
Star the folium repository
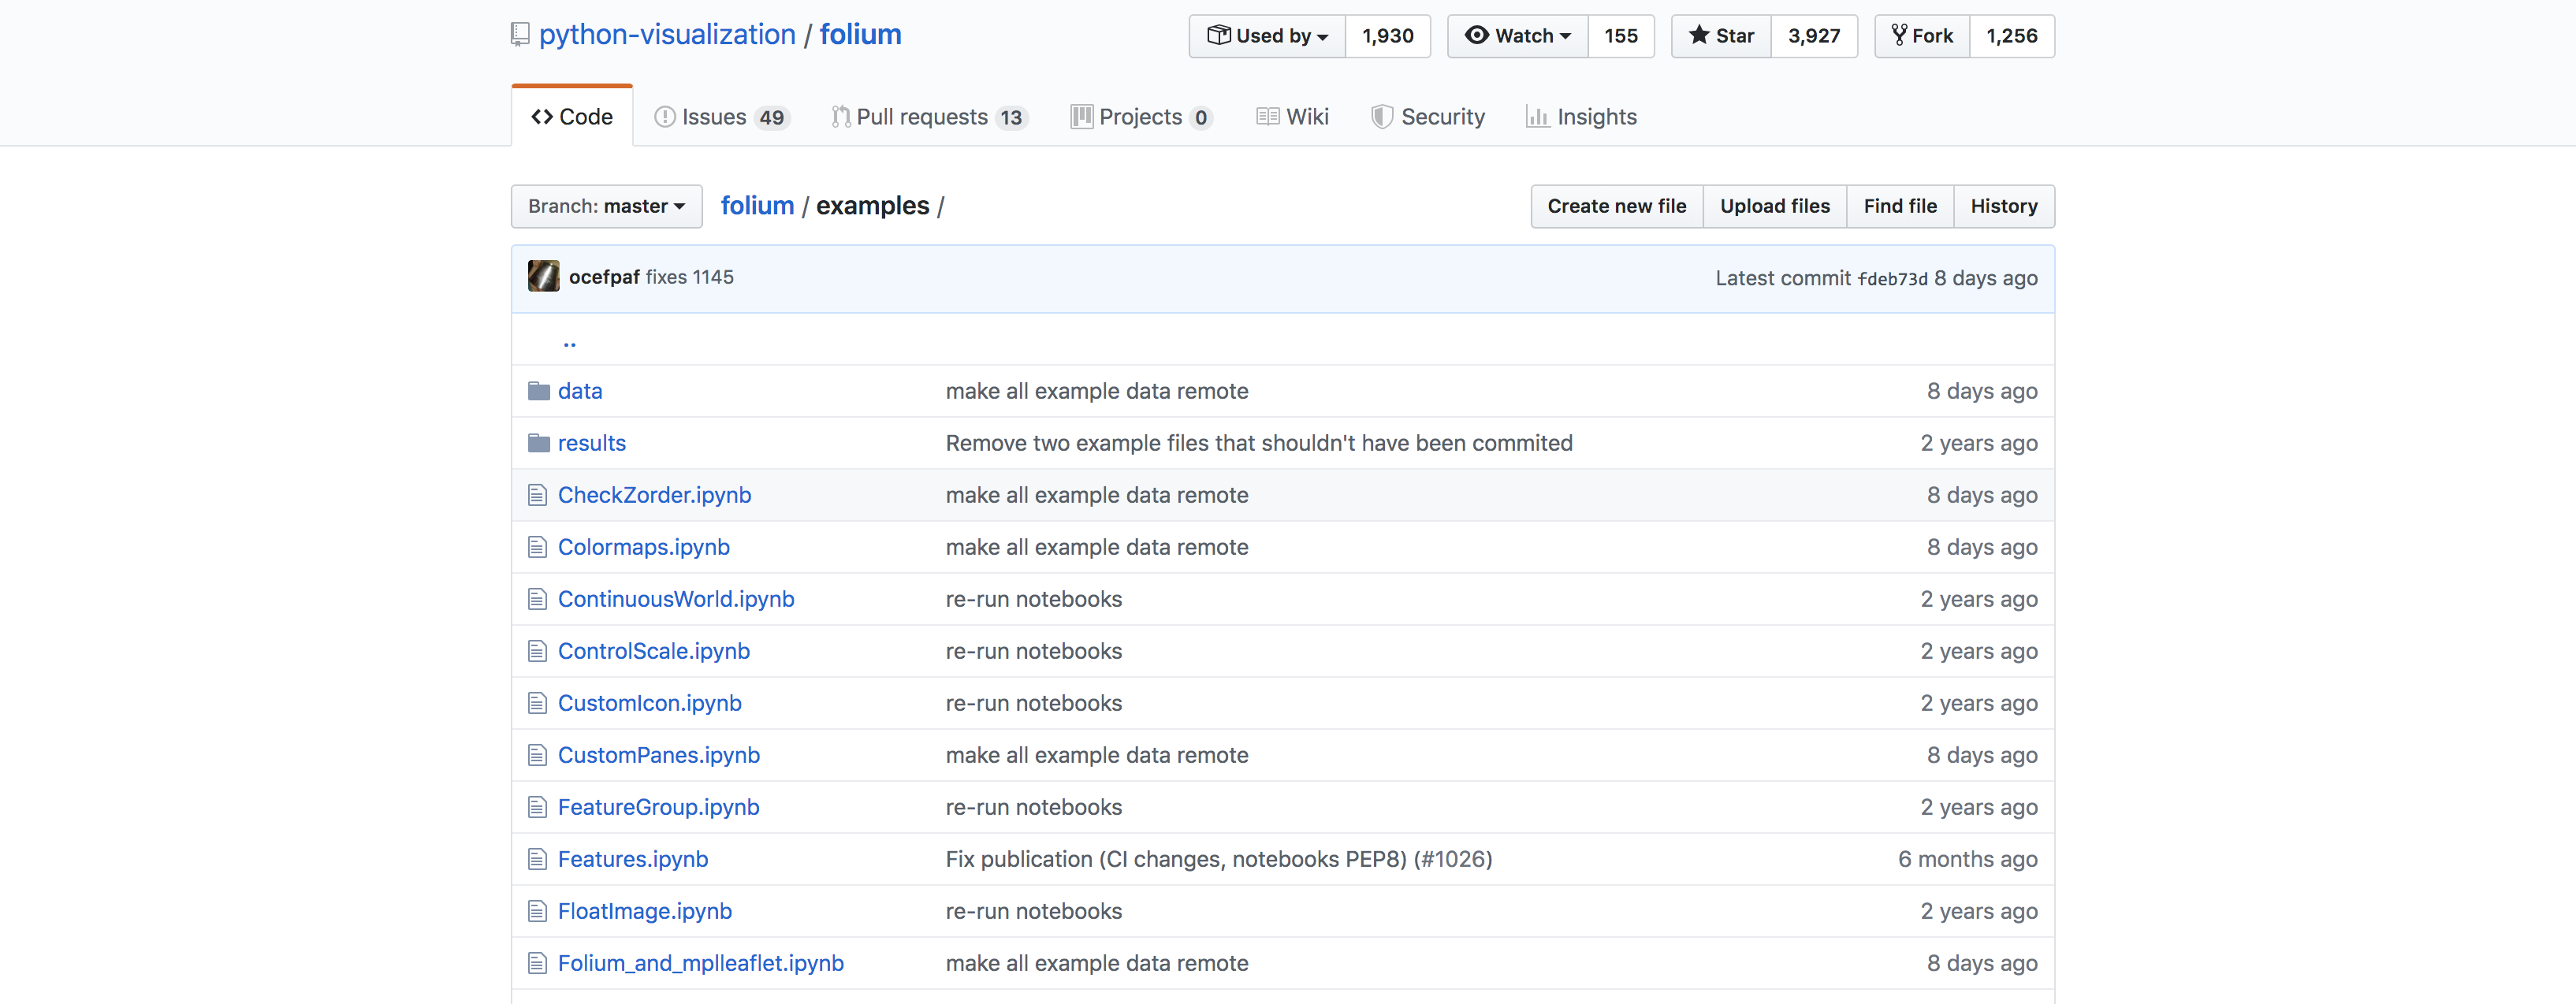pyautogui.click(x=1722, y=36)
